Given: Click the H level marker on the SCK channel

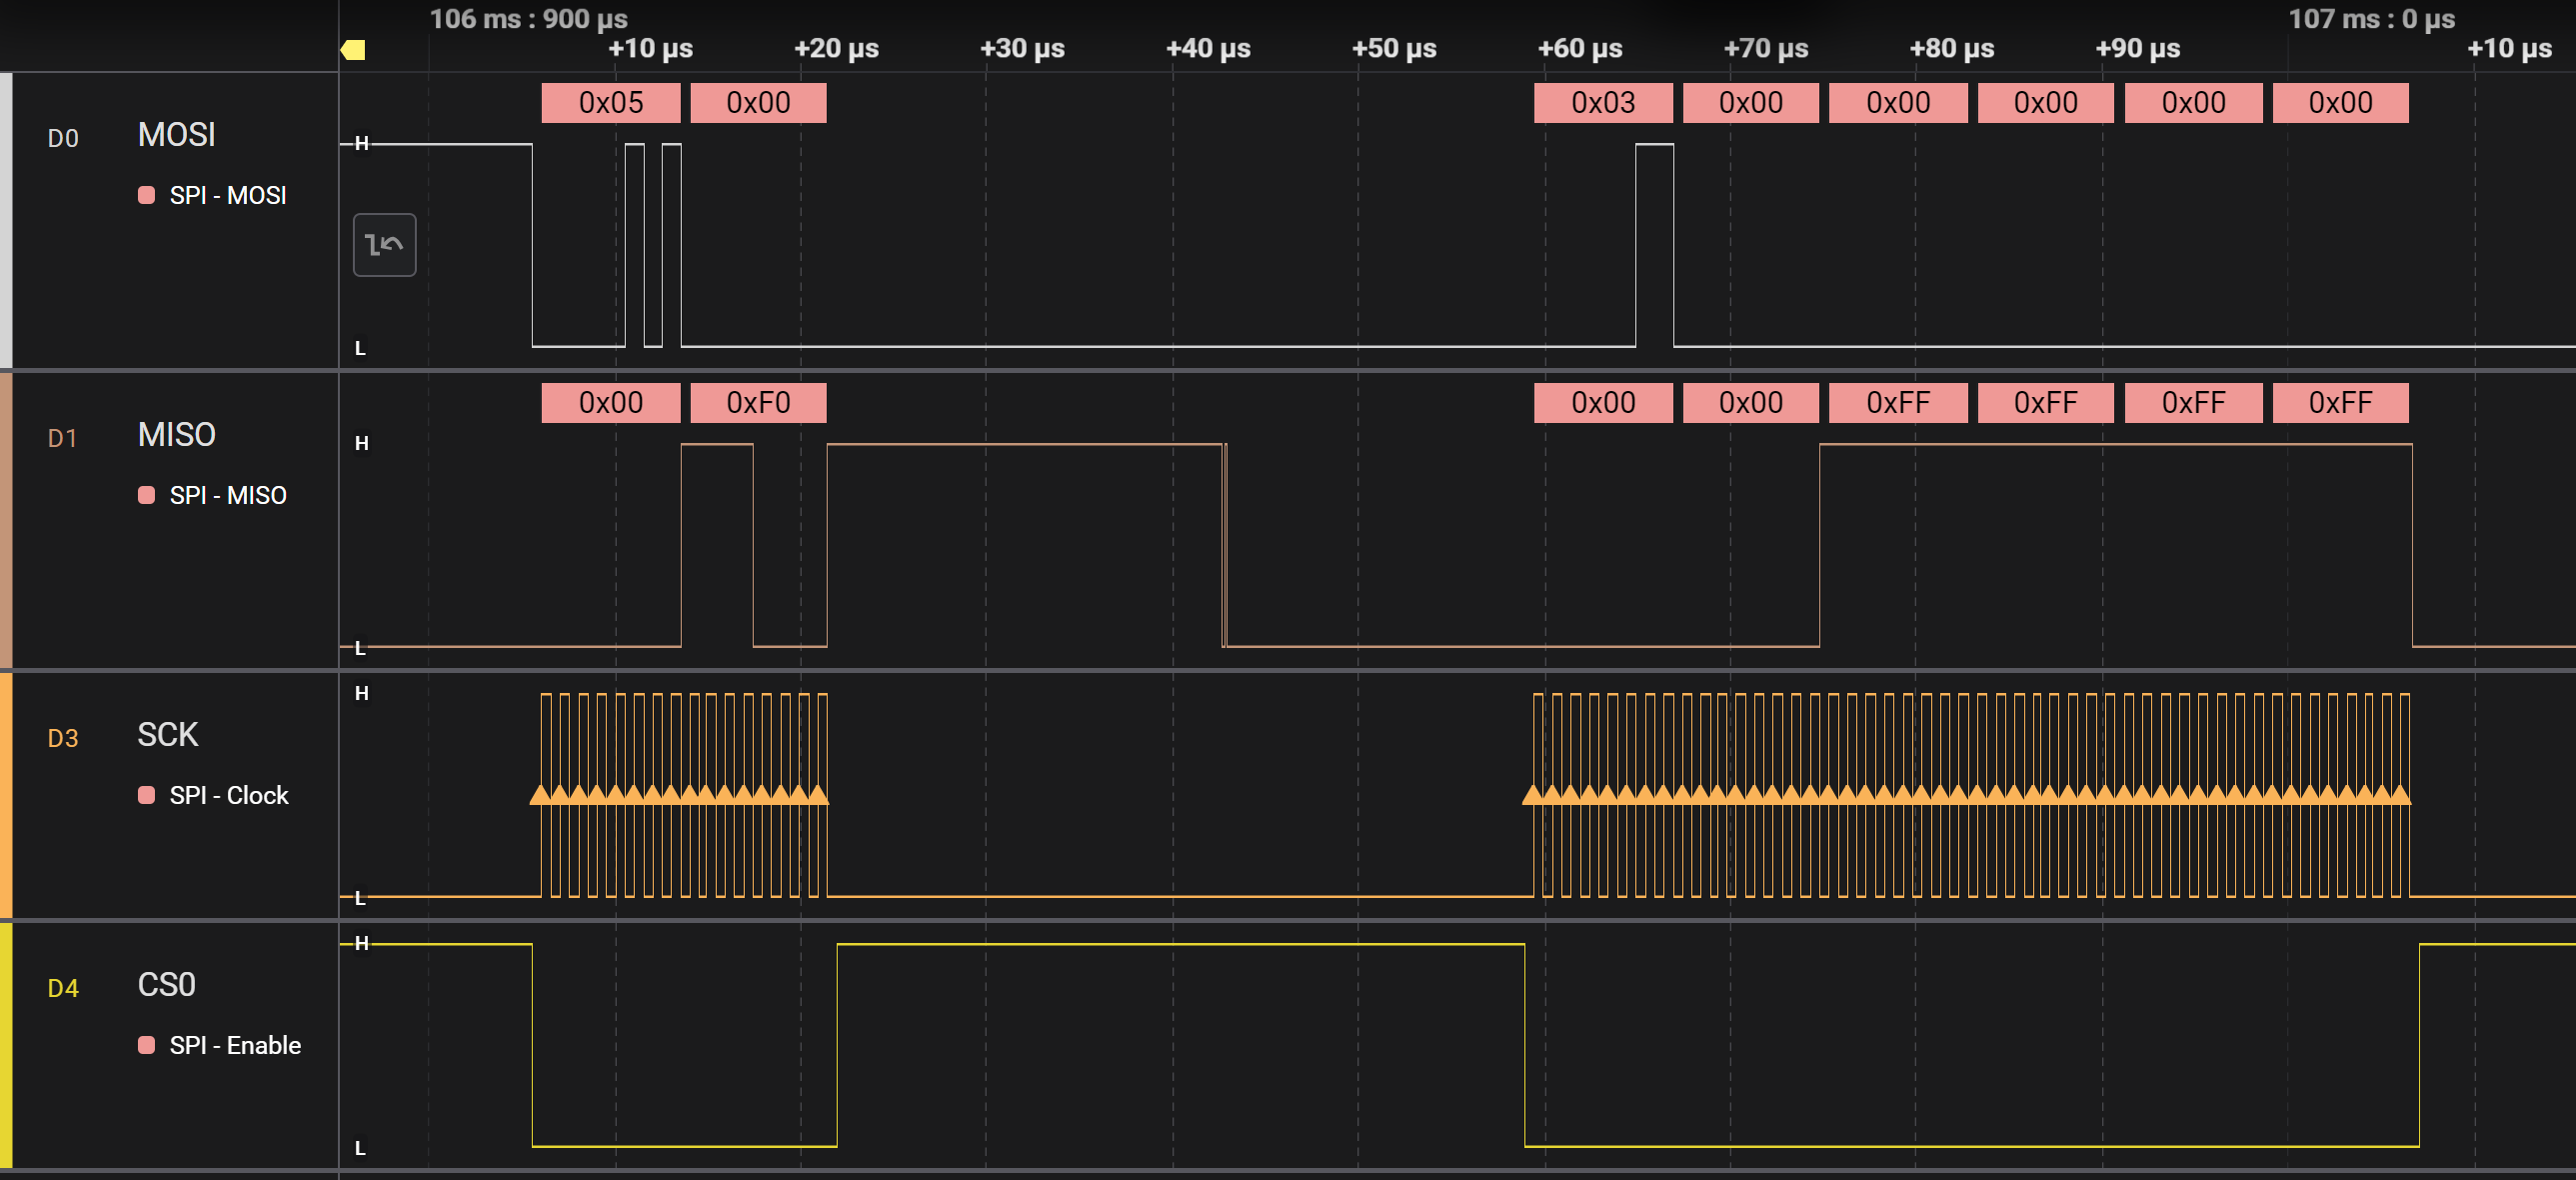Looking at the screenshot, I should pyautogui.click(x=362, y=694).
